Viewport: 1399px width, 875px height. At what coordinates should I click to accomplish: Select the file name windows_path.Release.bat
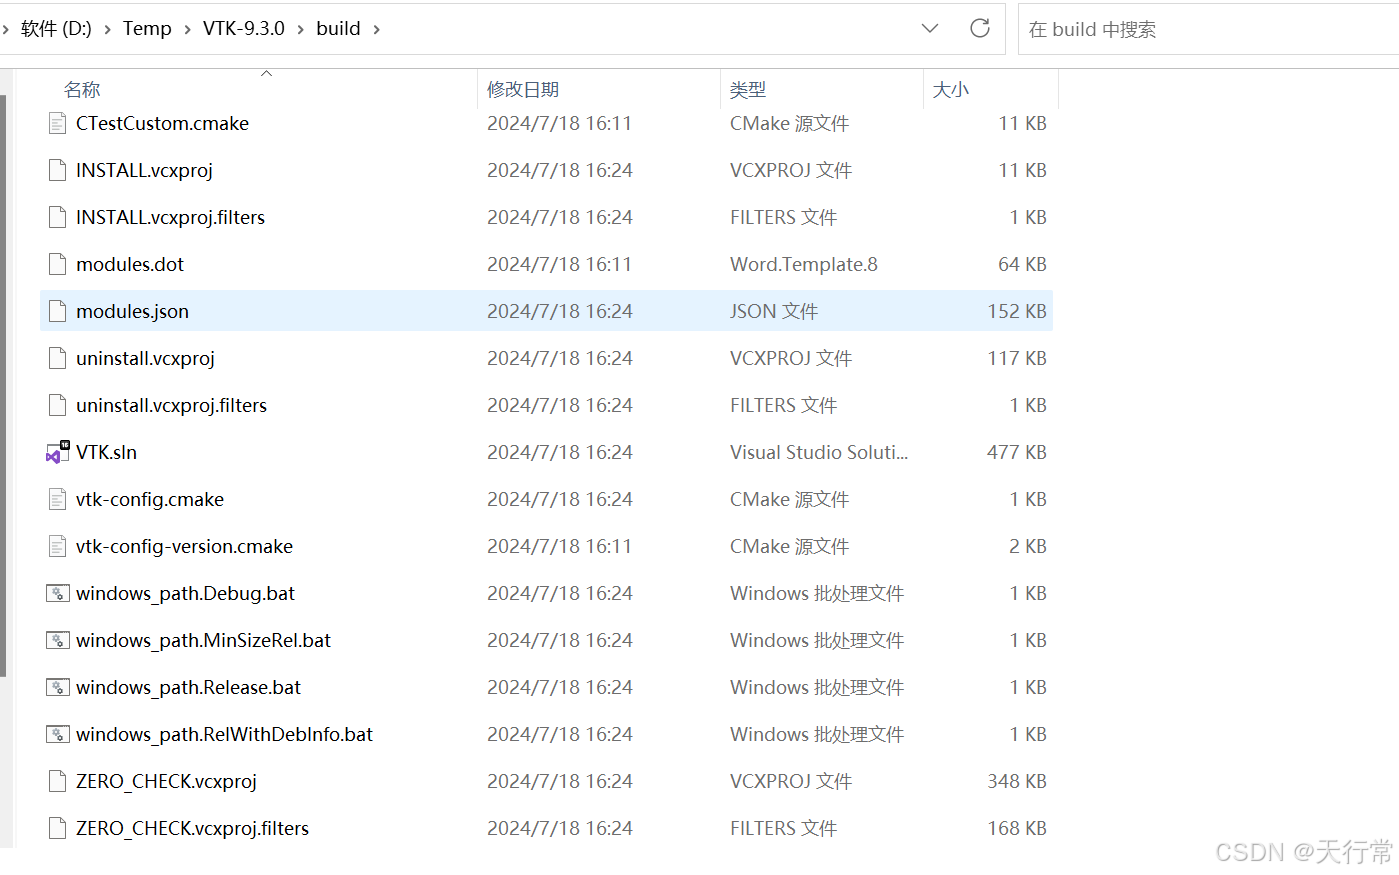click(188, 687)
